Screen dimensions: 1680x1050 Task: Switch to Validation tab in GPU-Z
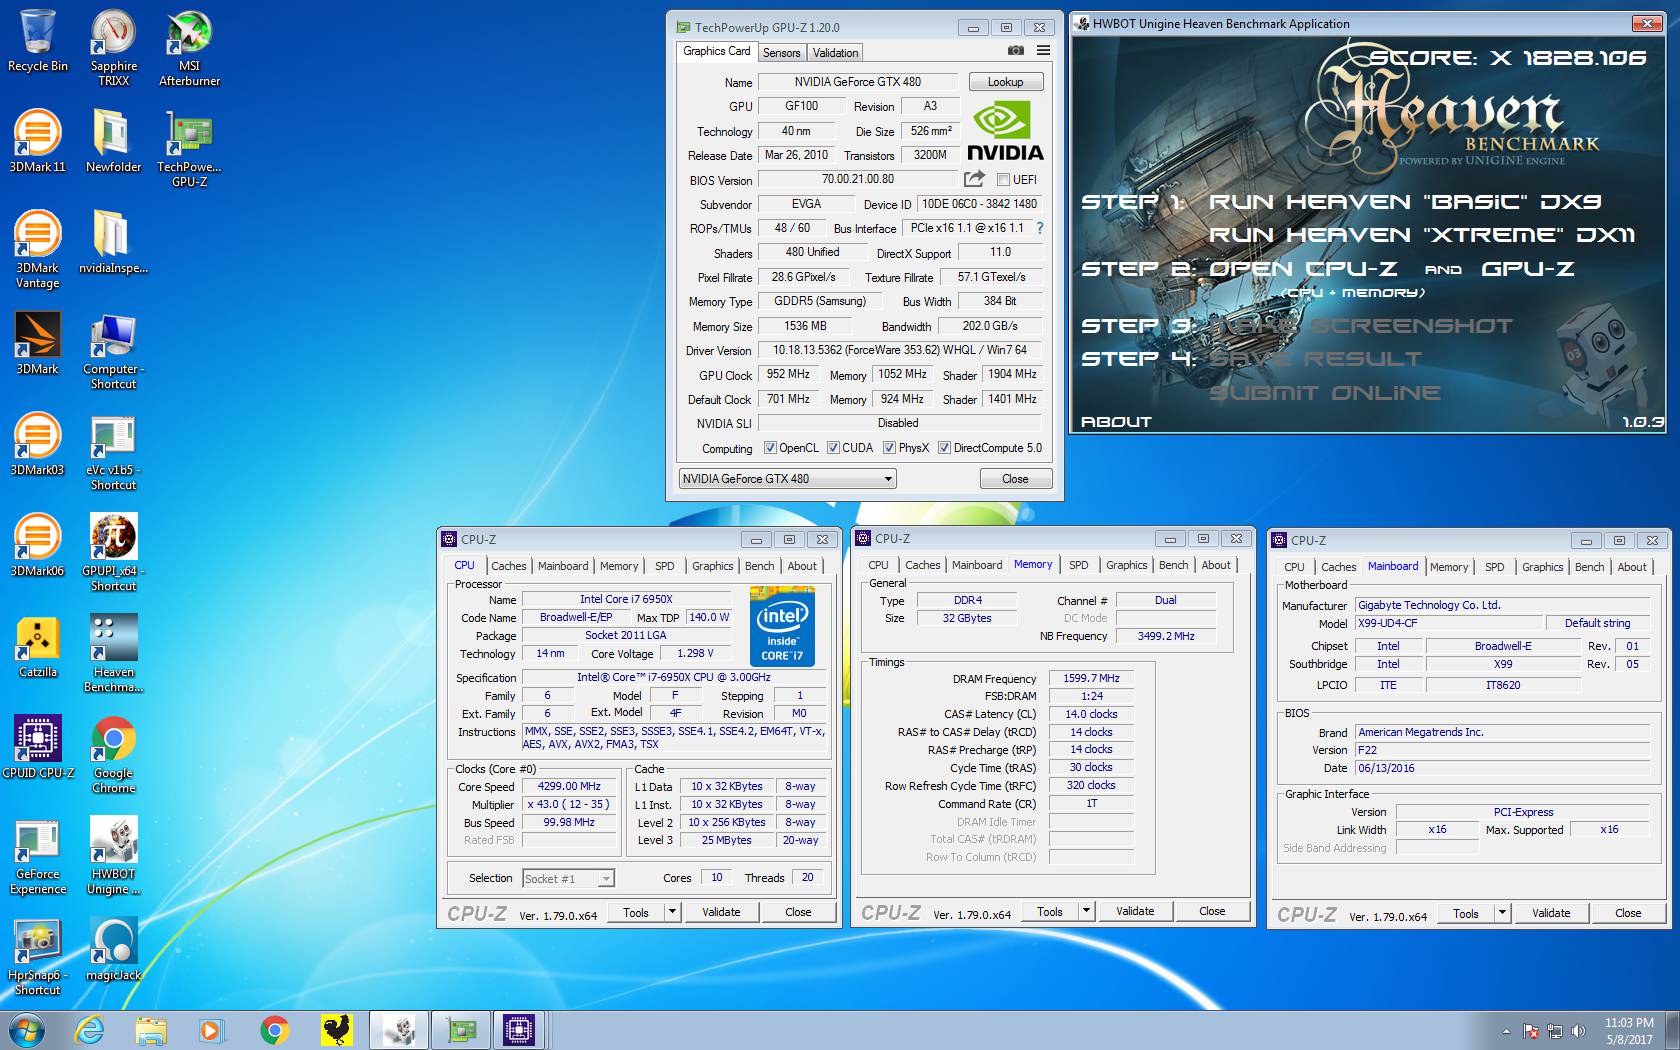pyautogui.click(x=835, y=53)
